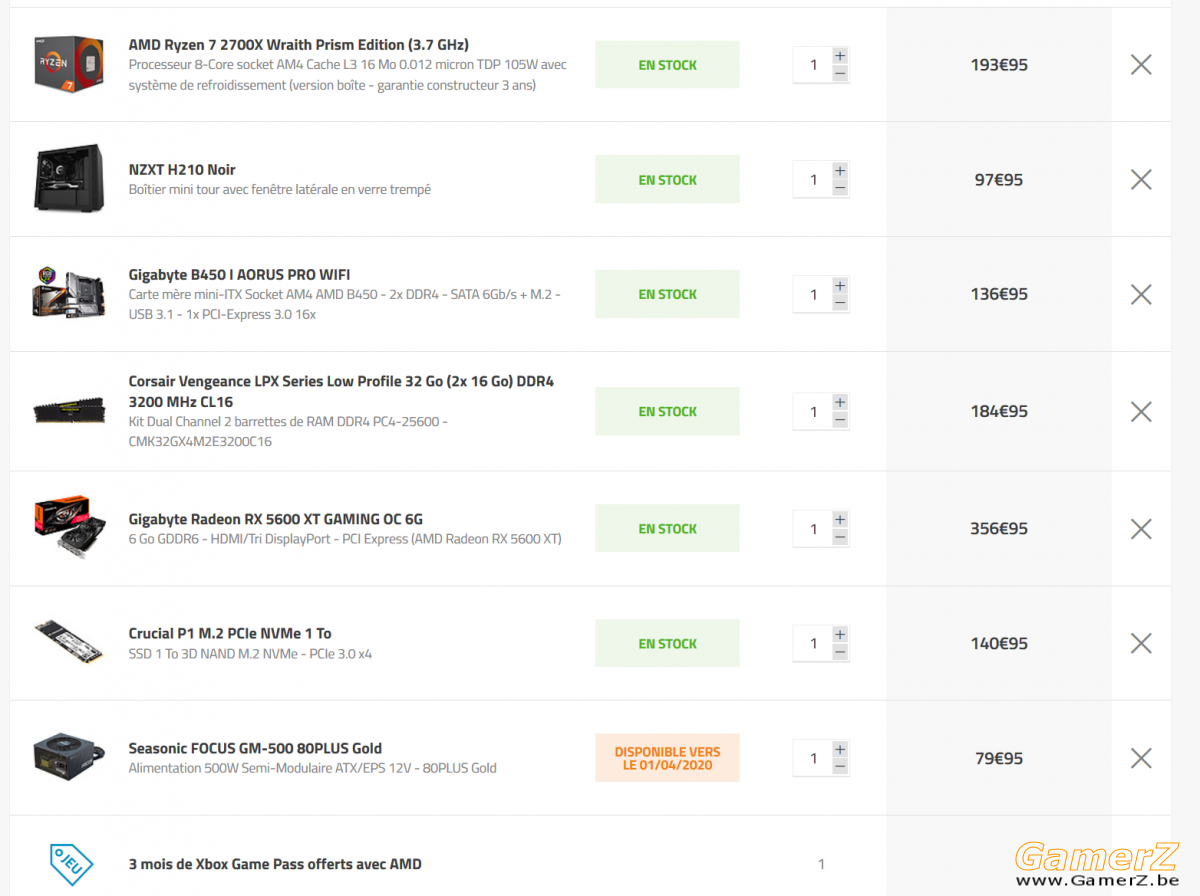Open AMD Ryzen 7 2700X Wraith Prism Edition link
The height and width of the screenshot is (896, 1200).
point(299,45)
